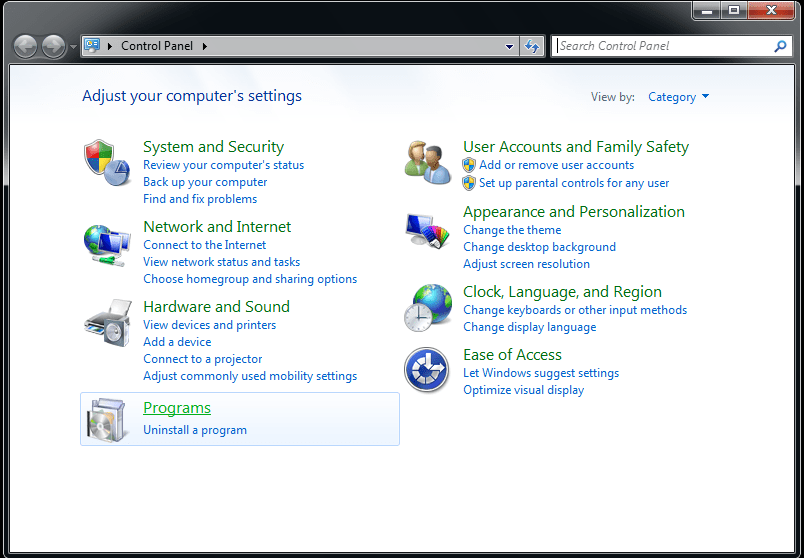Screen dimensions: 804x558
Task: Click the Refresh button in address bar
Action: click(x=532, y=46)
